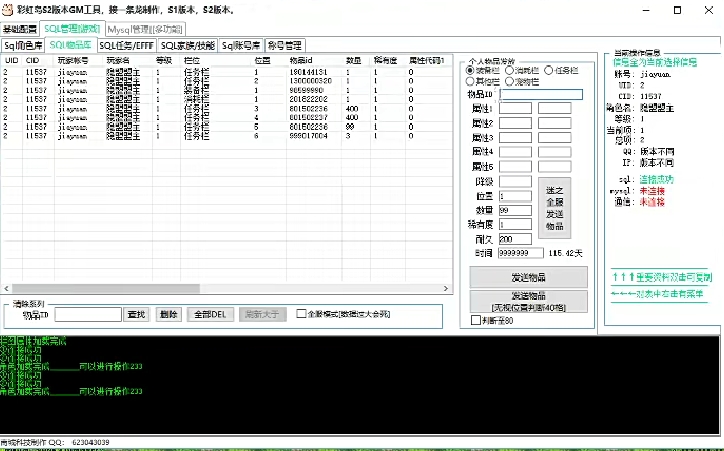Click the 等级 column header
724x451 pixels.
(x=166, y=60)
